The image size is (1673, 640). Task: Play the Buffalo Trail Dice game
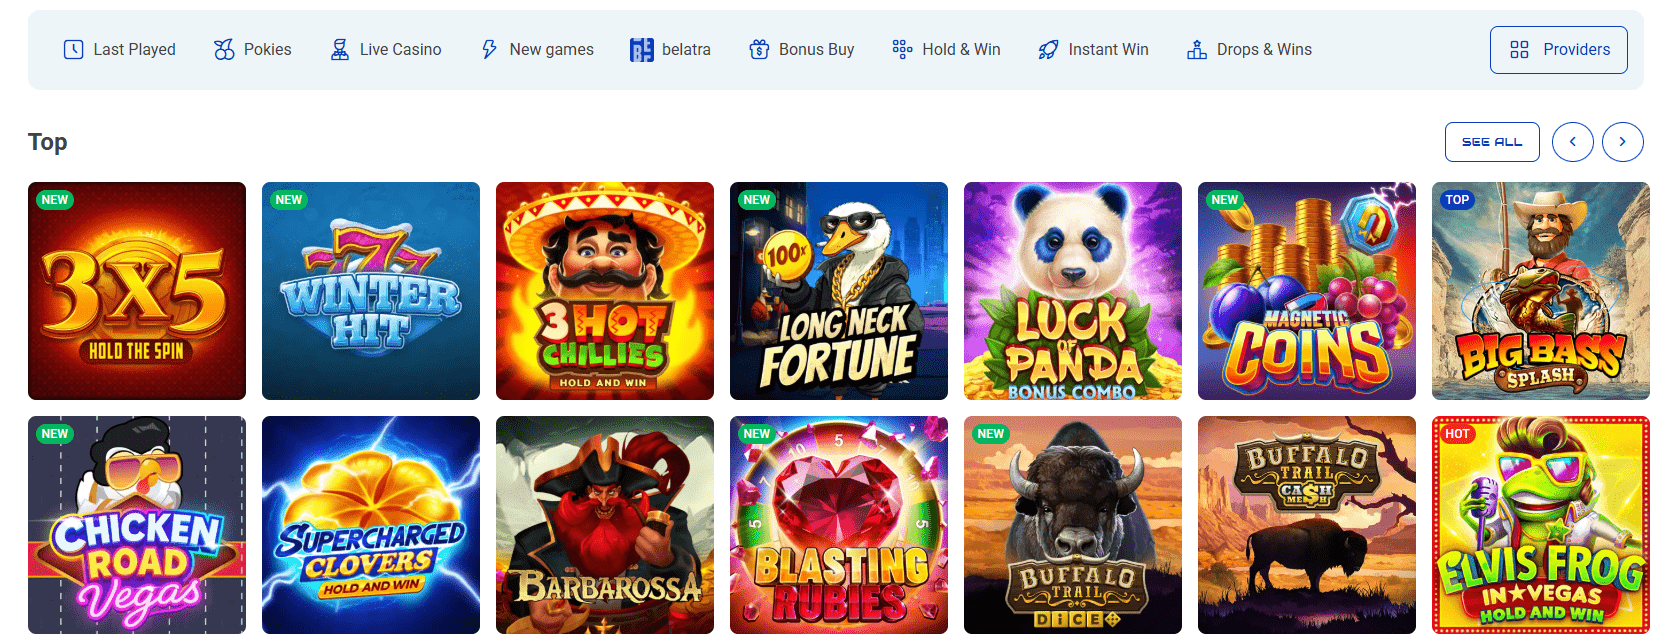[1073, 525]
